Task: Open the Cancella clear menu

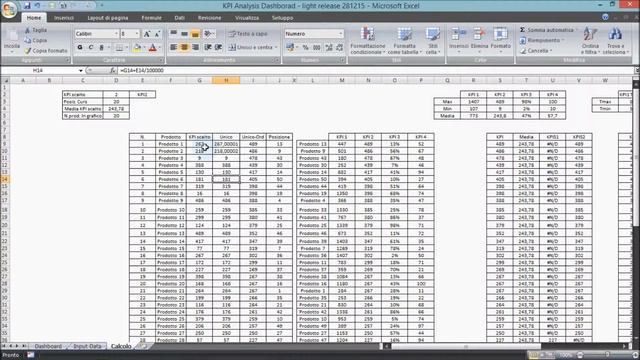Action: [x=536, y=51]
